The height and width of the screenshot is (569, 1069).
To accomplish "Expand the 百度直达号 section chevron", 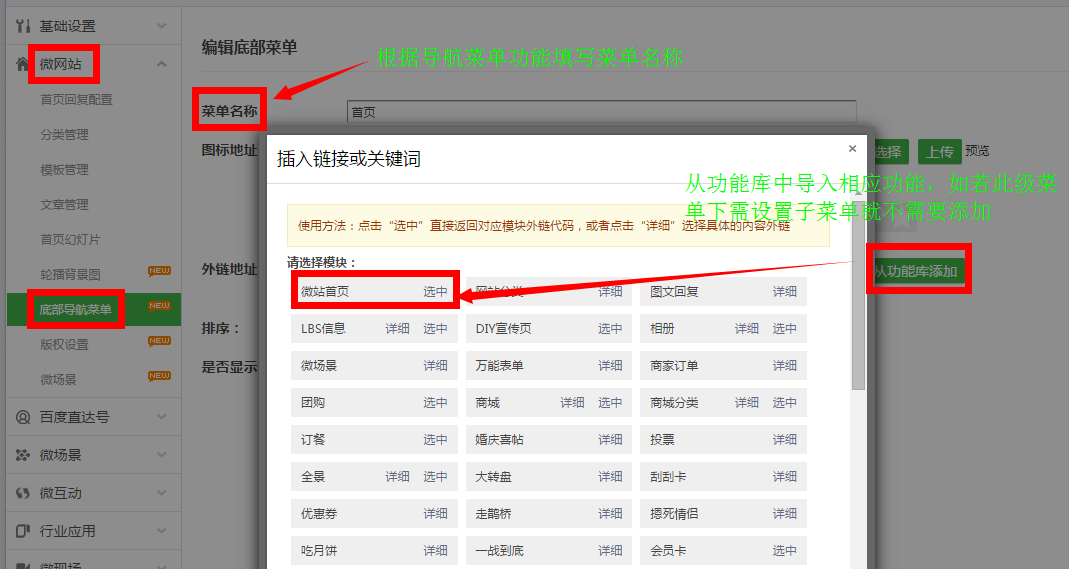I will 161,417.
